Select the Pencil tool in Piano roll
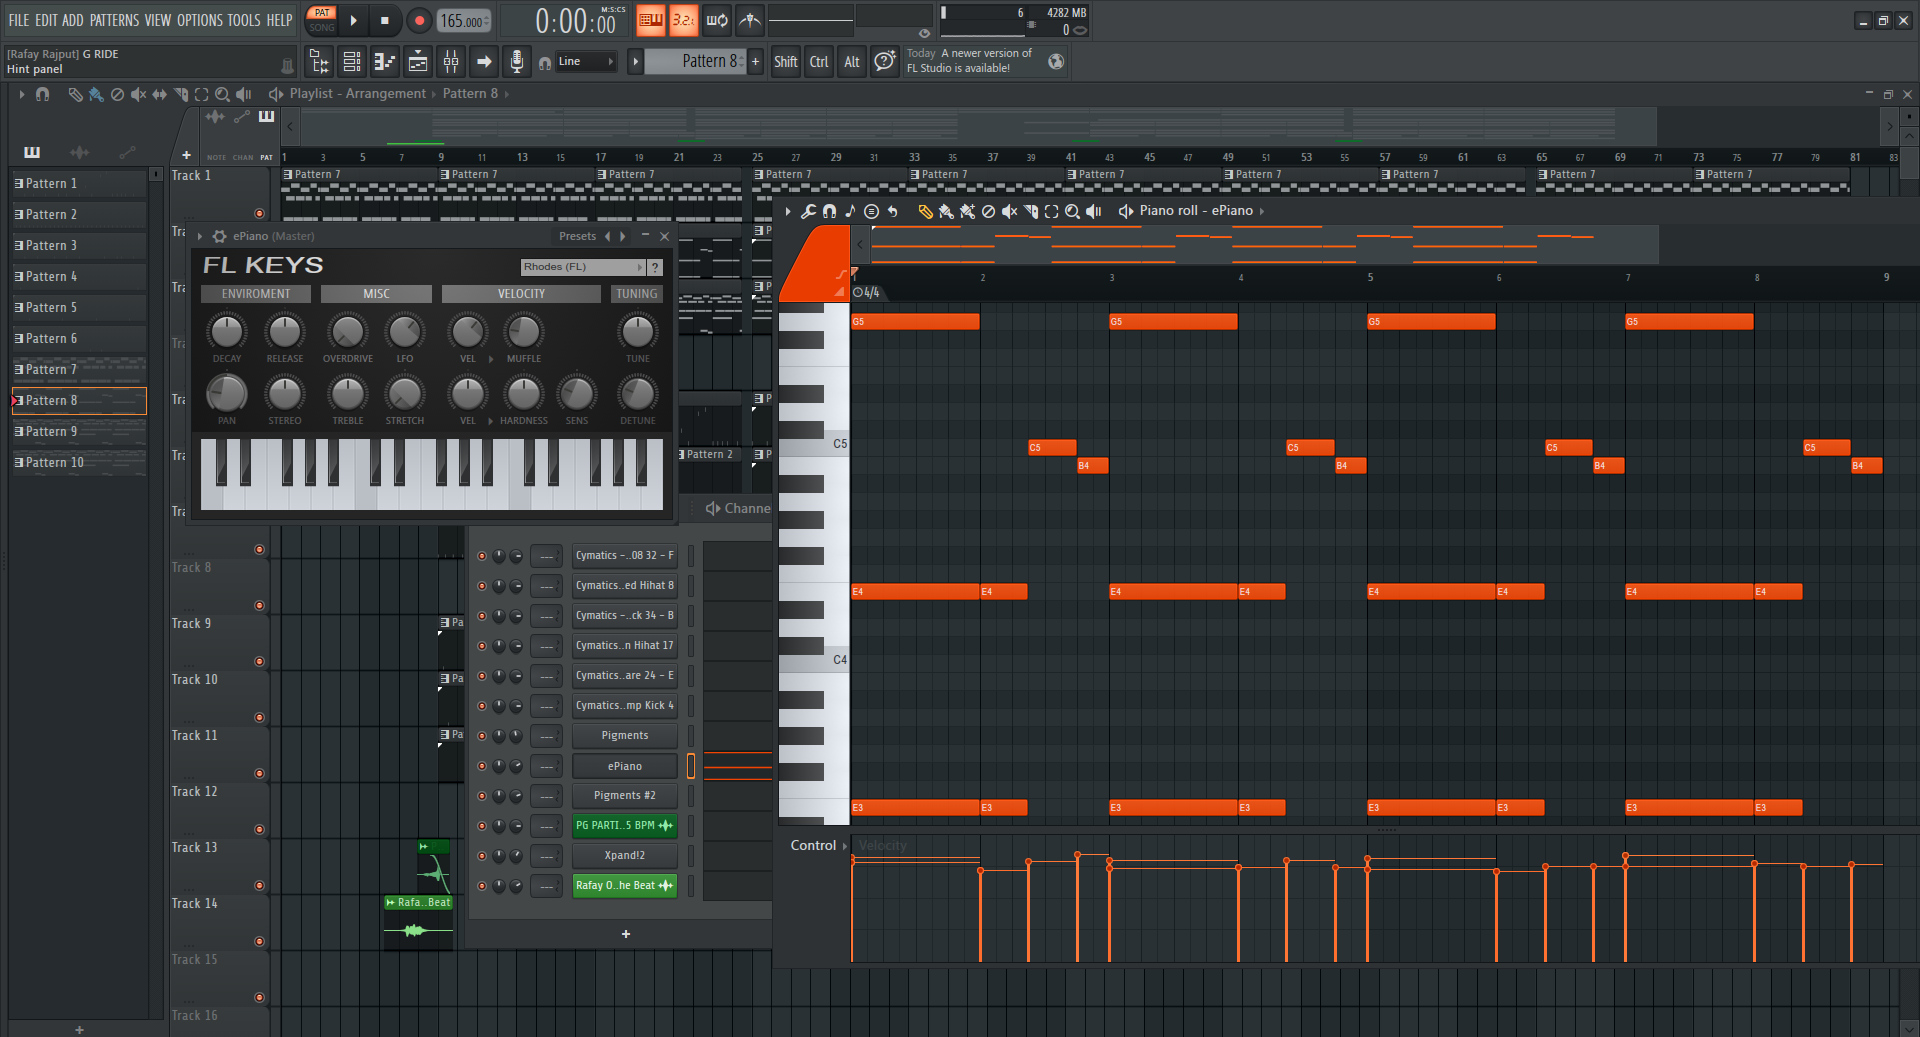Viewport: 1920px width, 1037px height. coord(925,211)
